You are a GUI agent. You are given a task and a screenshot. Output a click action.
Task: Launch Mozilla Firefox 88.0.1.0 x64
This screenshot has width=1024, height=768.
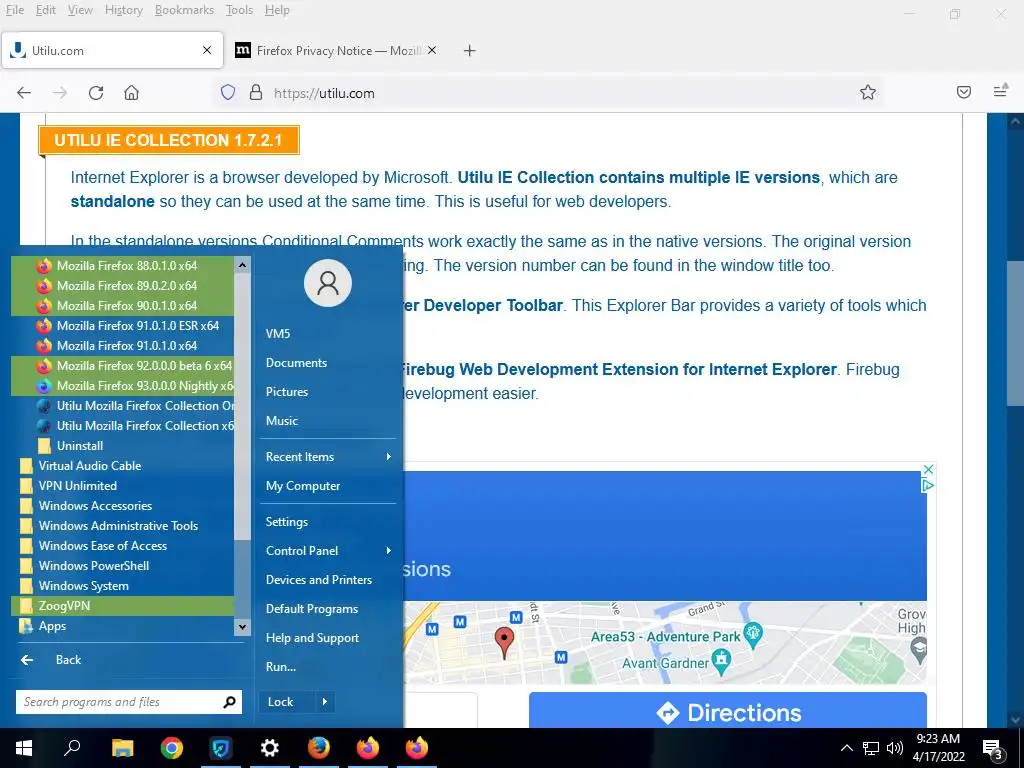pyautogui.click(x=122, y=266)
